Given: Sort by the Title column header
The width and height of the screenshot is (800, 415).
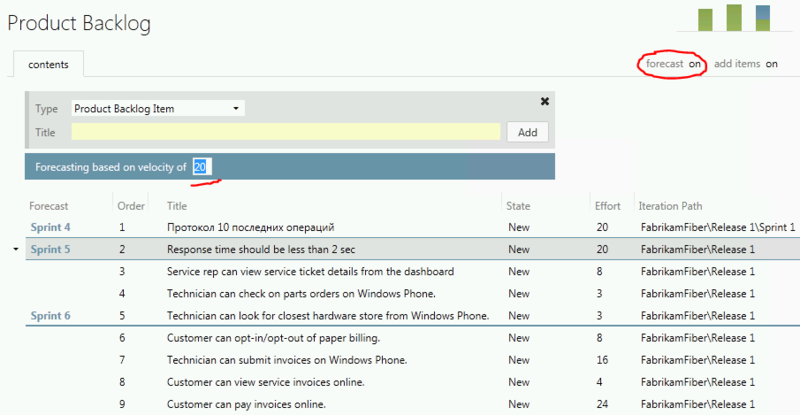Looking at the screenshot, I should coord(177,206).
